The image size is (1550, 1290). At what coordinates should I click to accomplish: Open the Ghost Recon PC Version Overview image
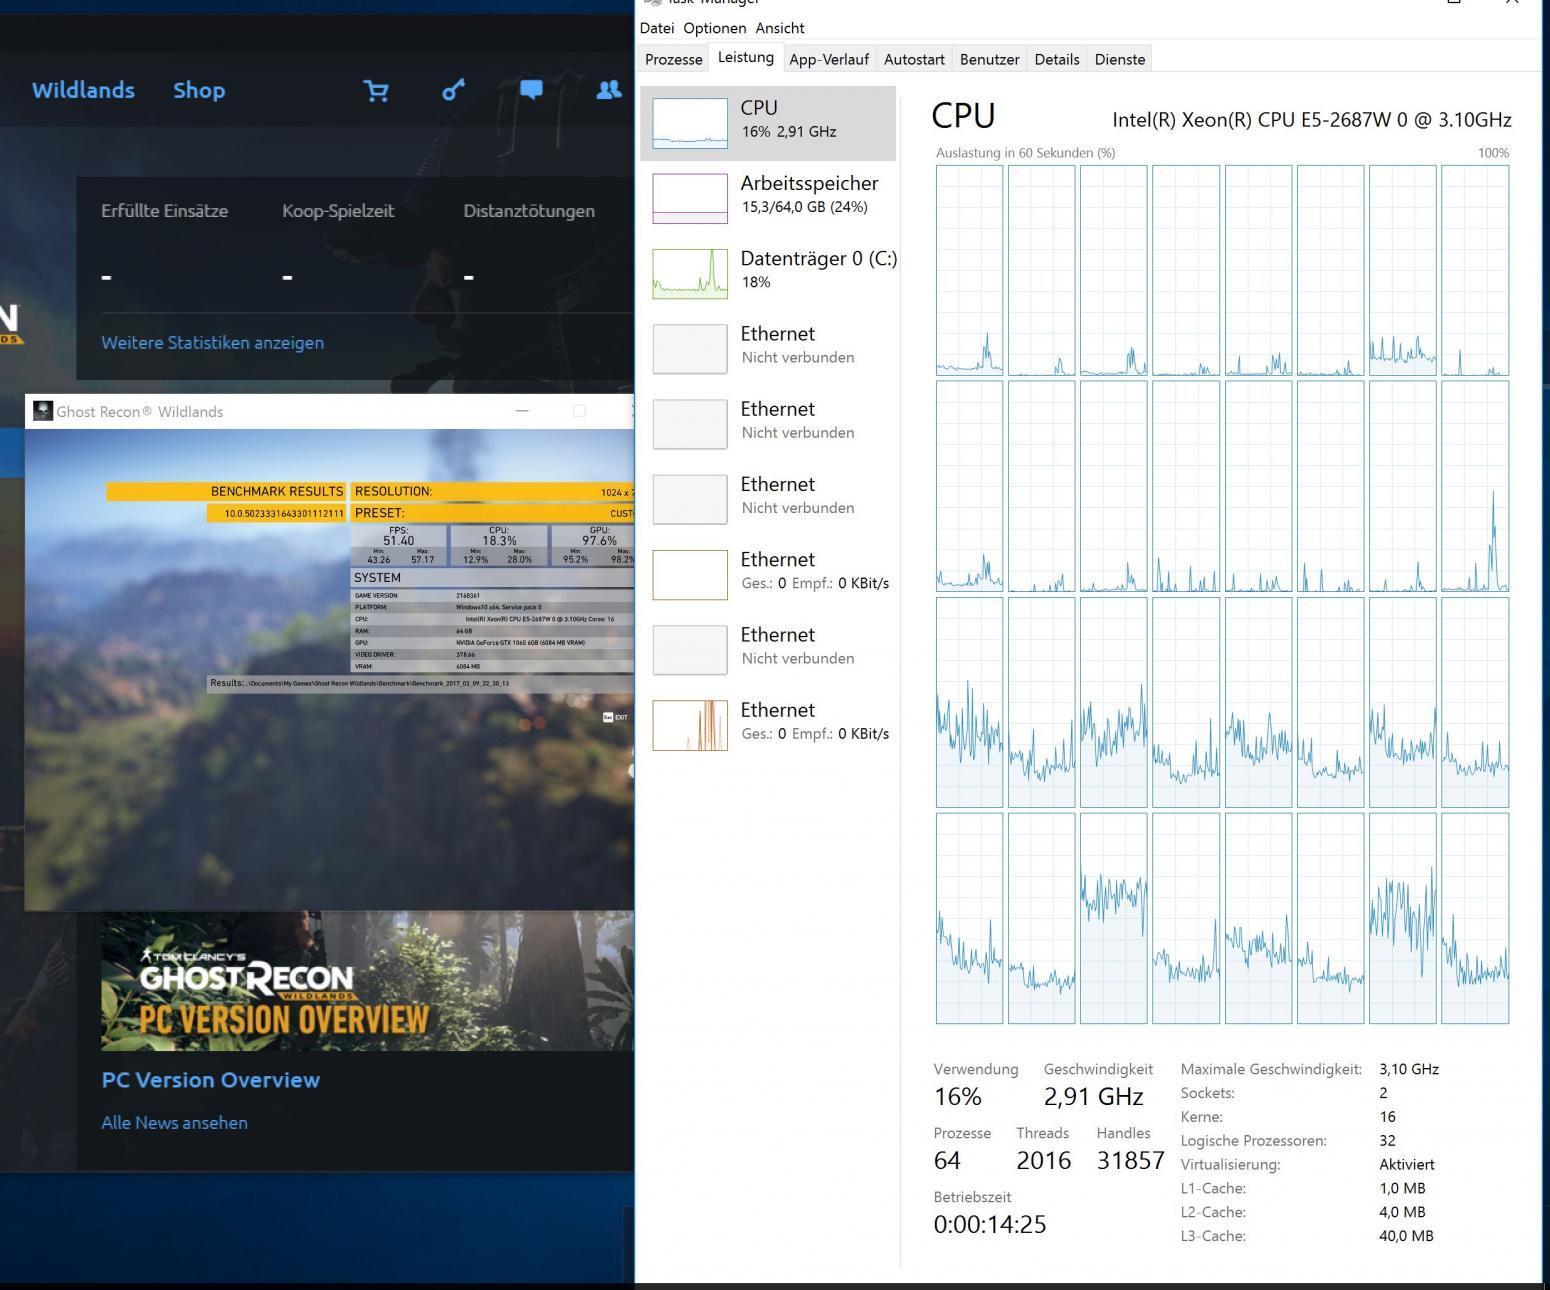[x=367, y=980]
